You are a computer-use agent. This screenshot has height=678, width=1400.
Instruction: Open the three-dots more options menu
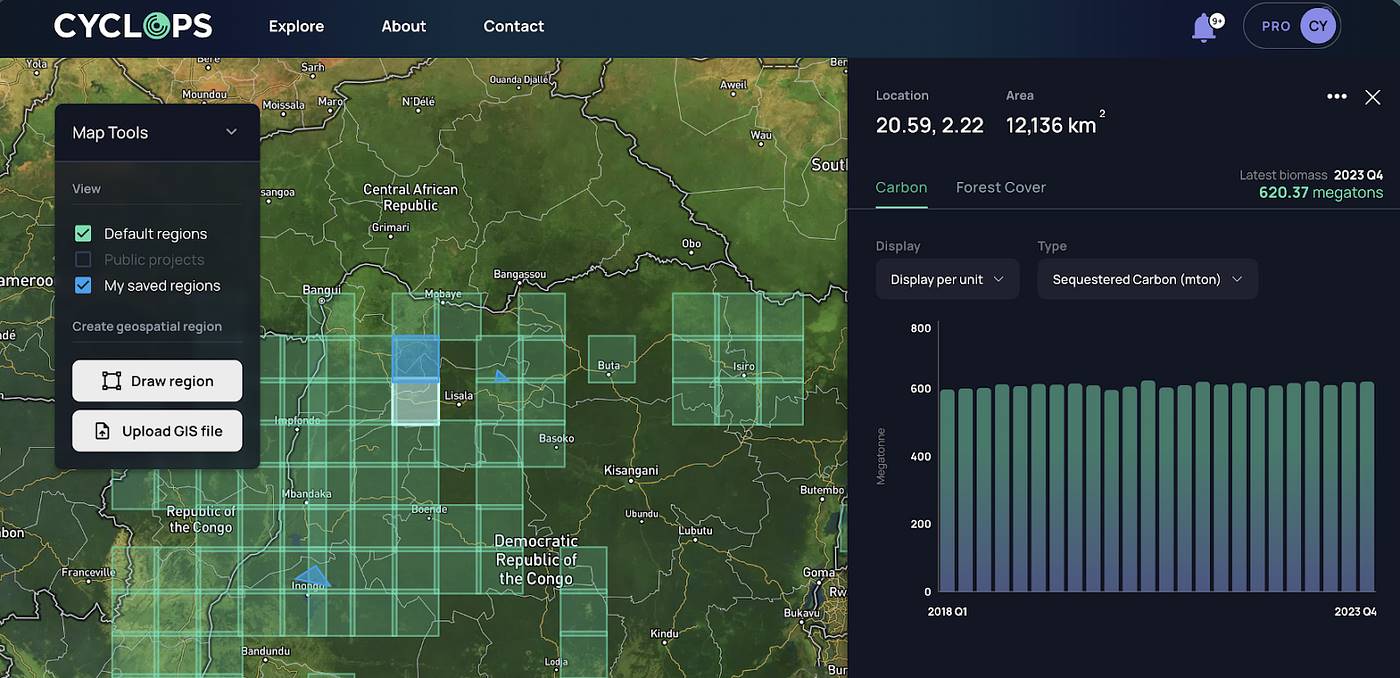click(x=1337, y=97)
